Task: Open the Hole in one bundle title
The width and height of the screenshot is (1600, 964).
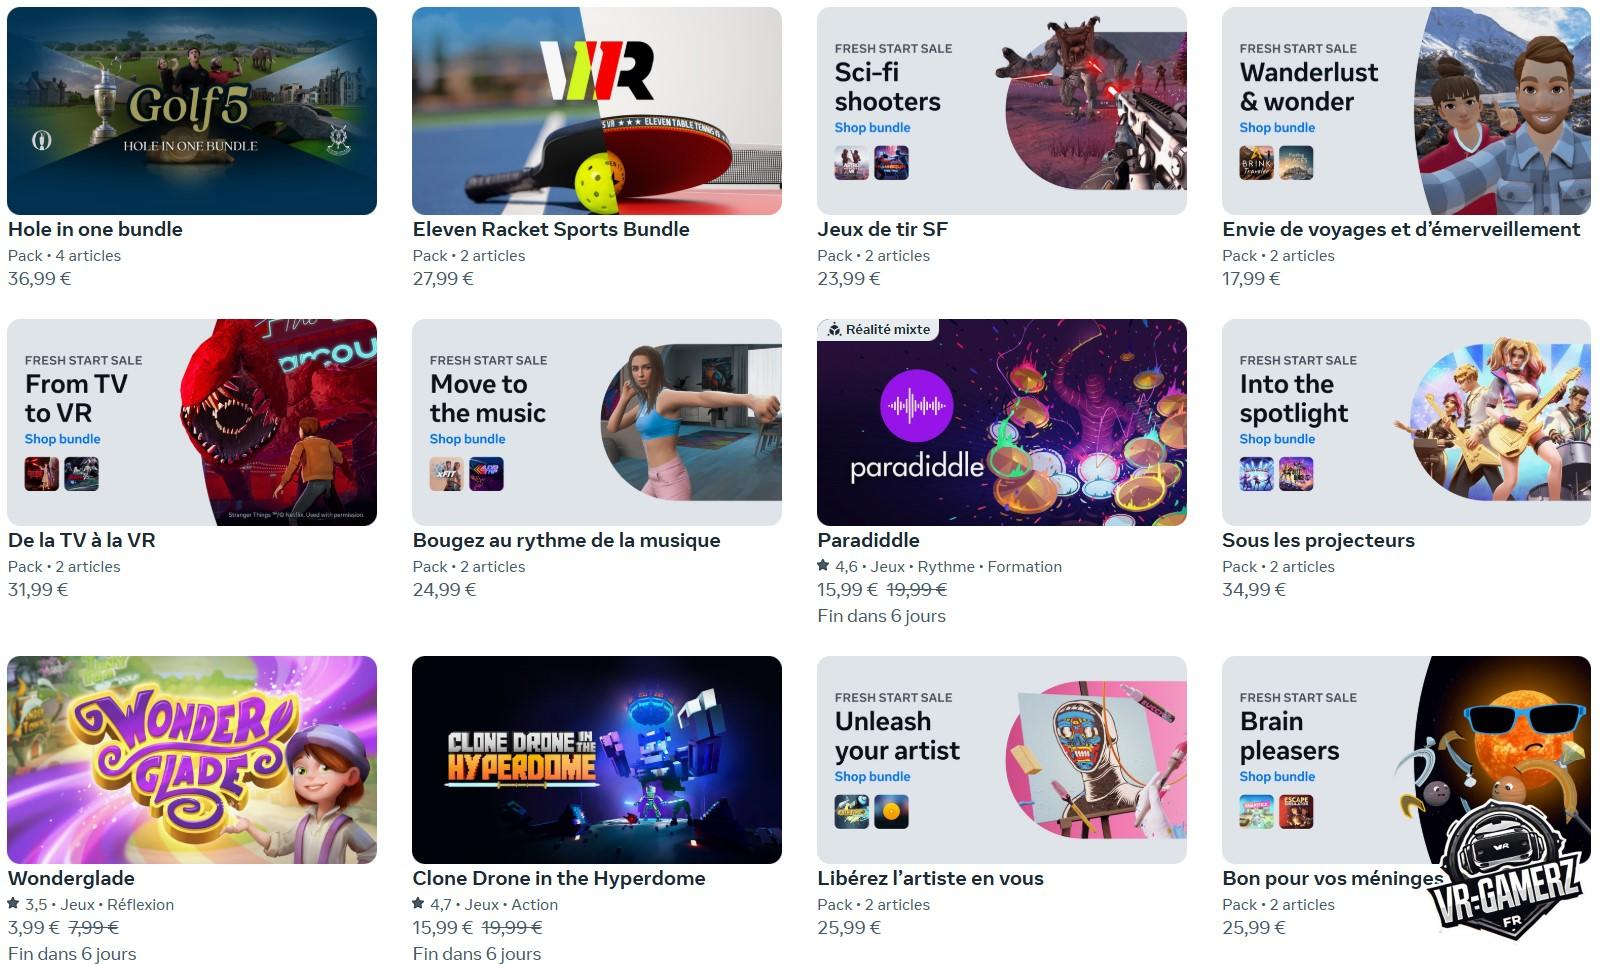Action: click(x=95, y=229)
